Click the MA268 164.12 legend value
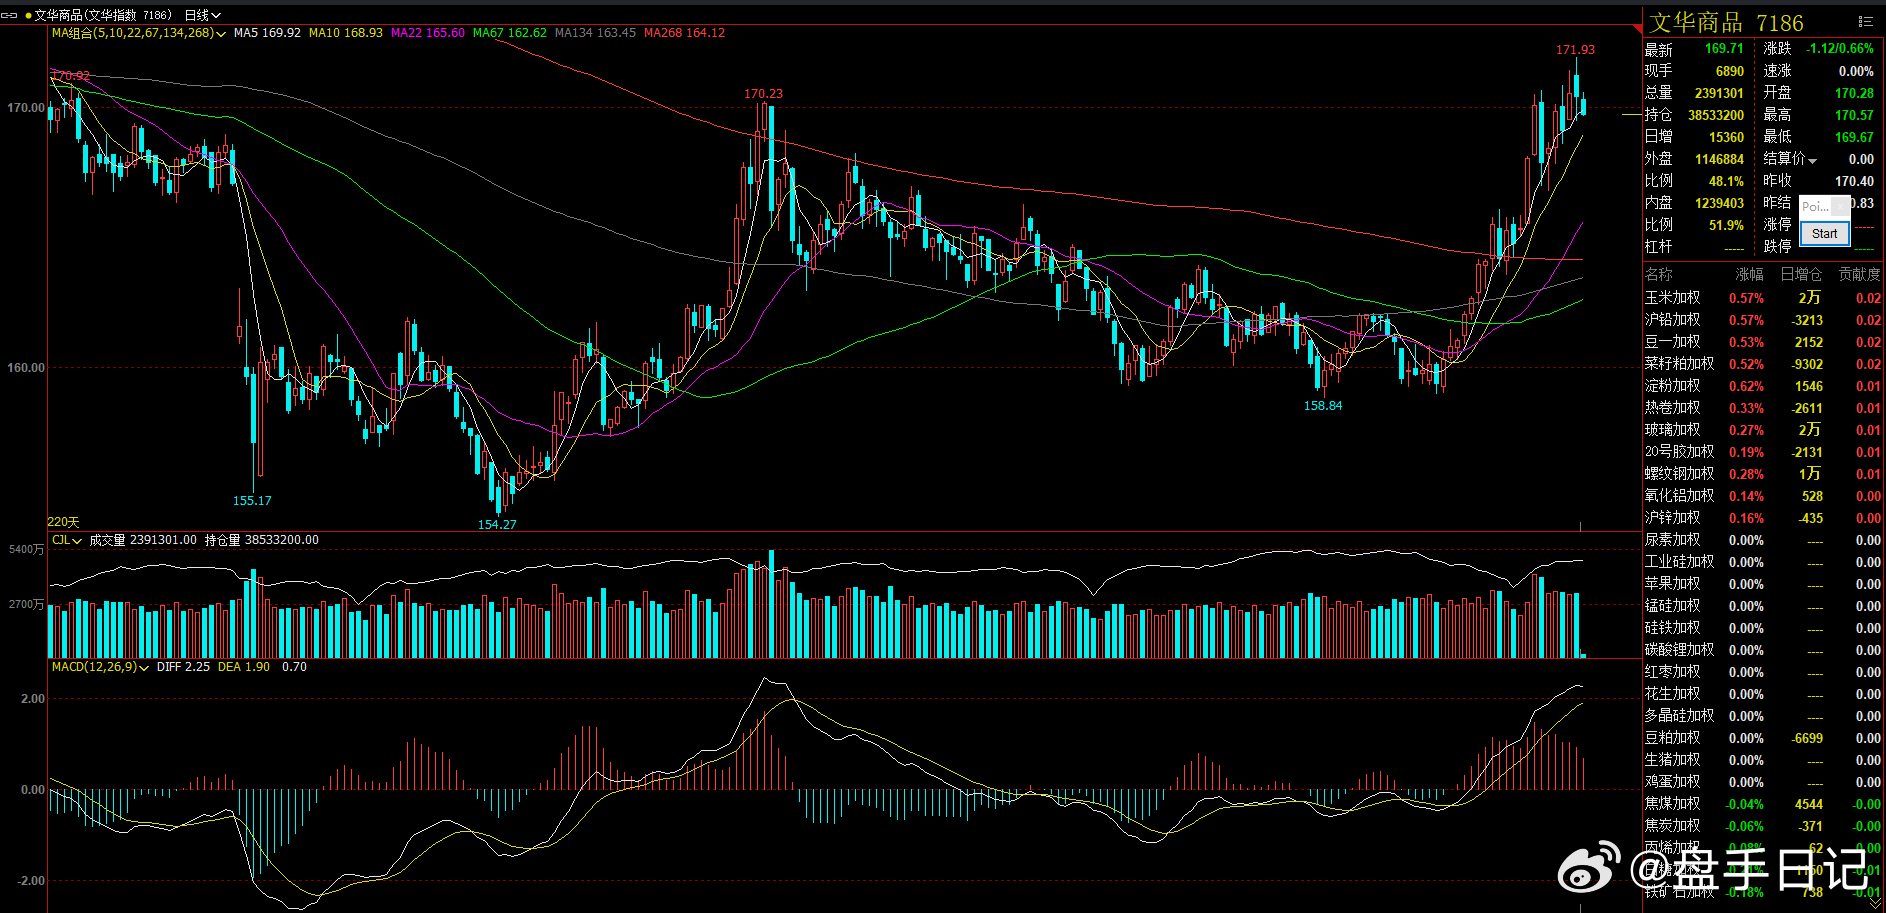Screen dimensions: 1886x913 pos(685,33)
